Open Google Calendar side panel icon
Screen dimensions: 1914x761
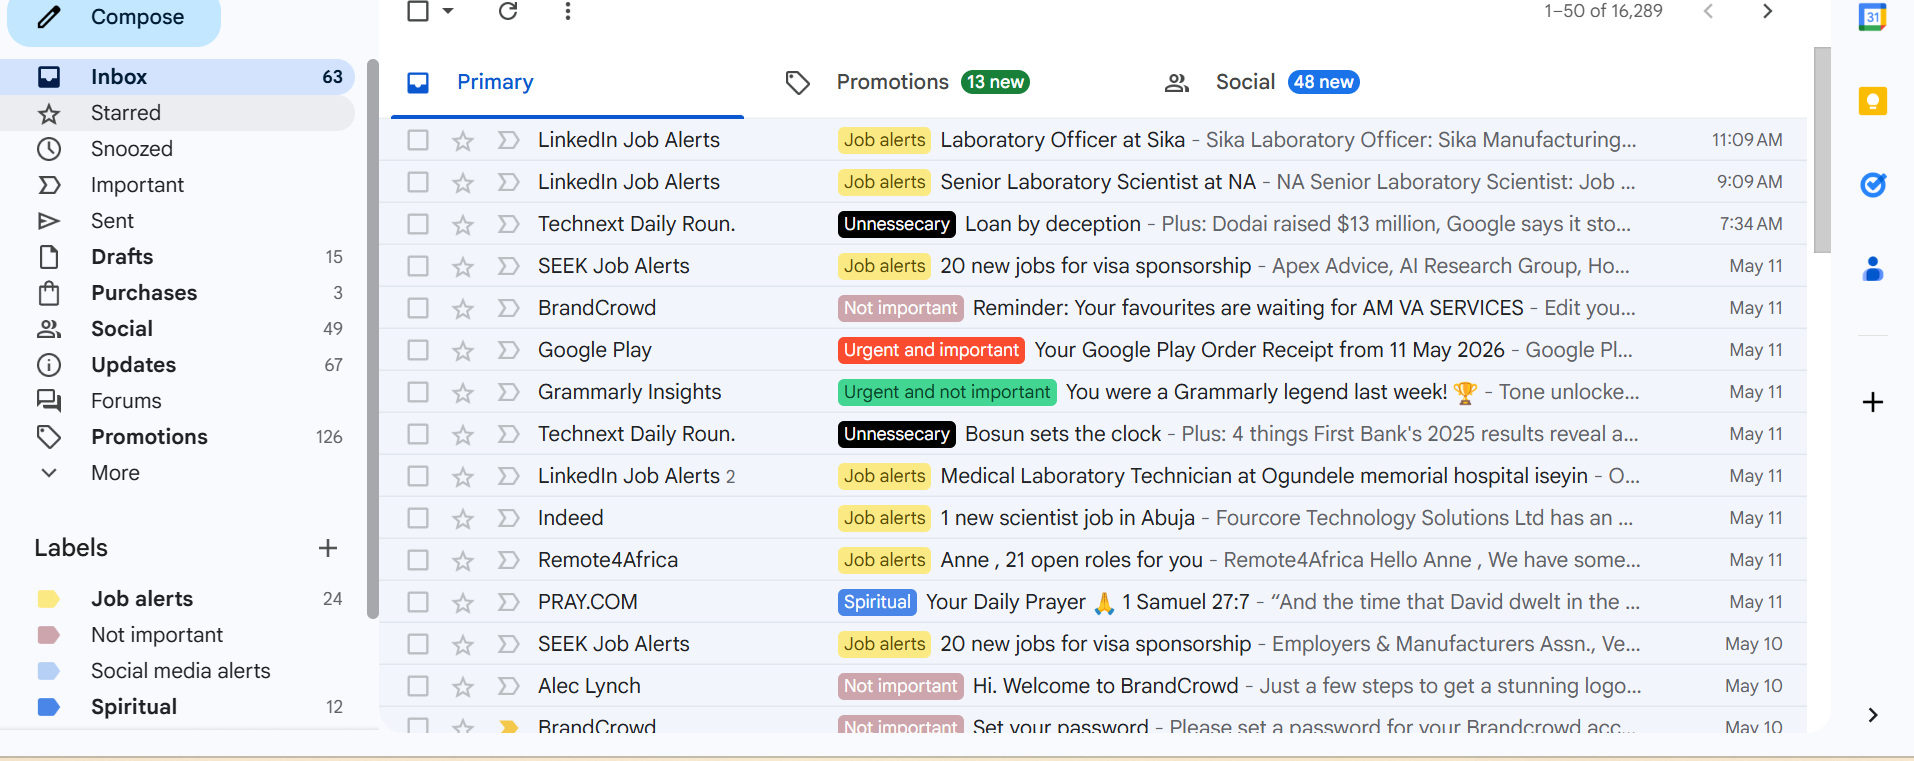click(x=1872, y=17)
